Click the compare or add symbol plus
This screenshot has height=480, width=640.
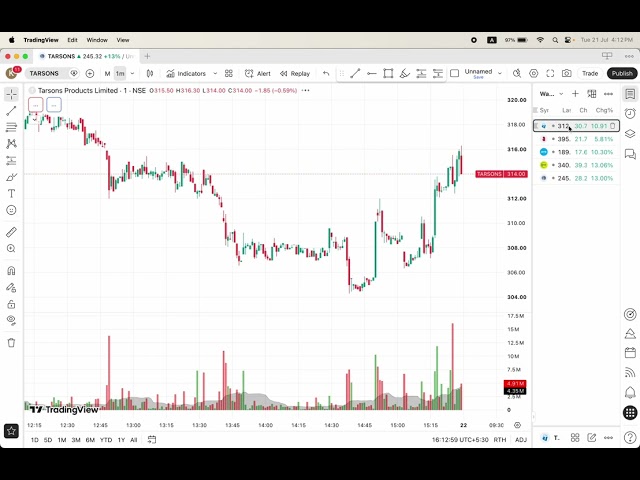click(90, 73)
